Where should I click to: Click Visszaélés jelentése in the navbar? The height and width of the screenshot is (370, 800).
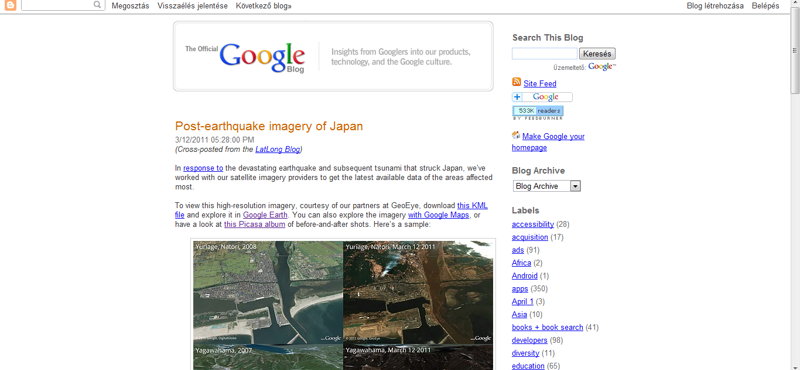[192, 6]
